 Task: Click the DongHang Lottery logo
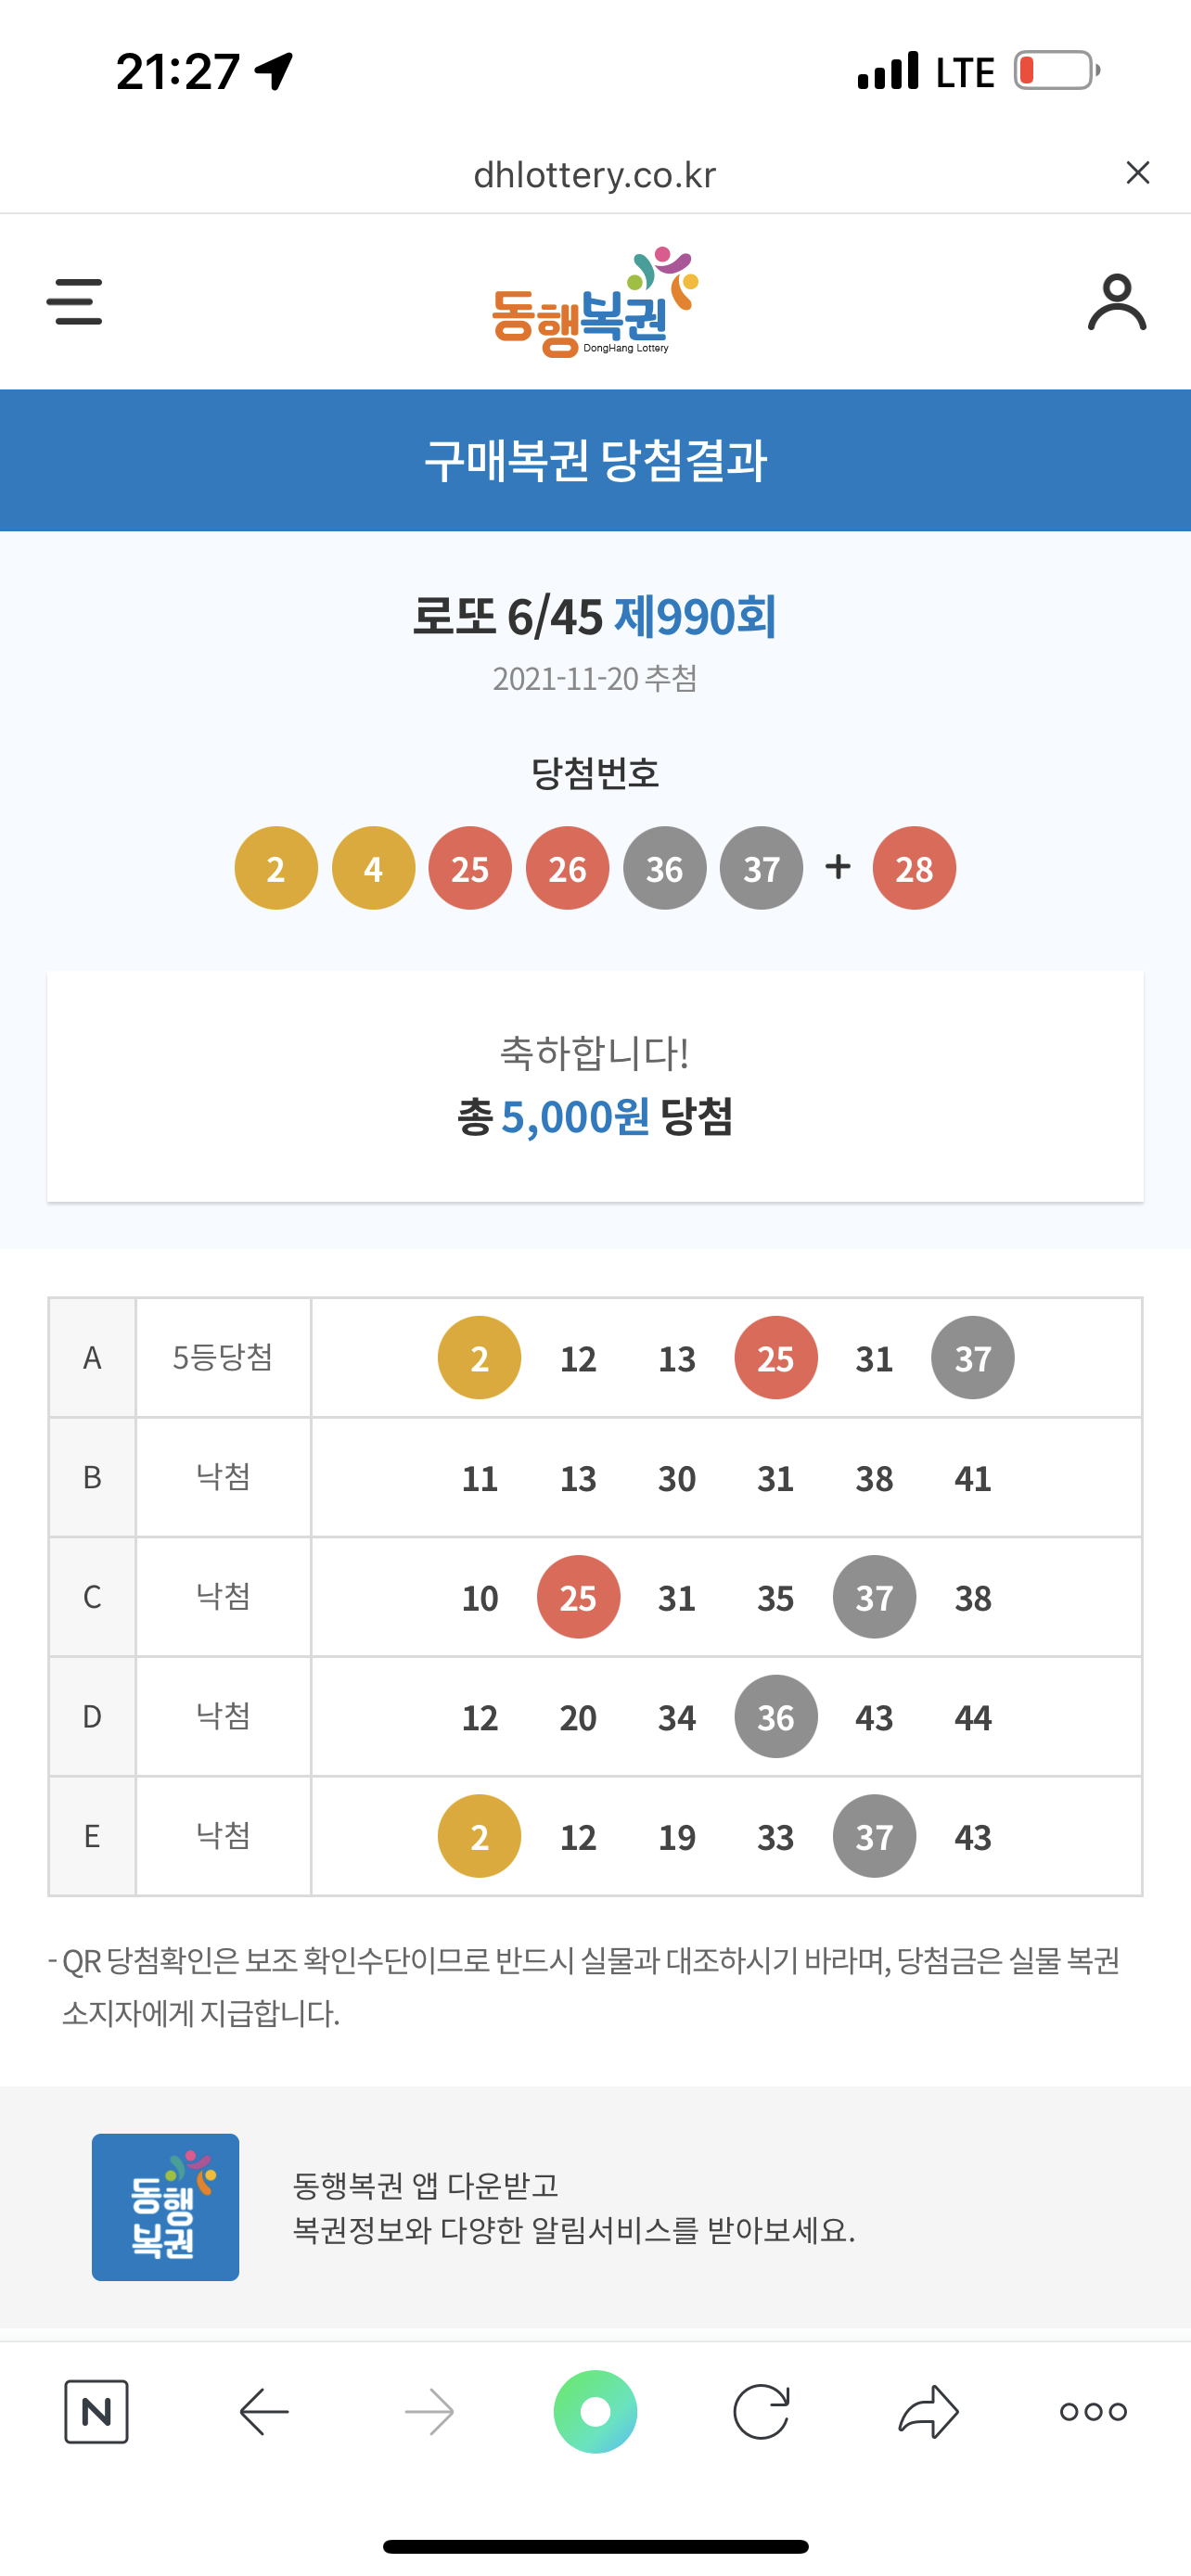tap(595, 302)
